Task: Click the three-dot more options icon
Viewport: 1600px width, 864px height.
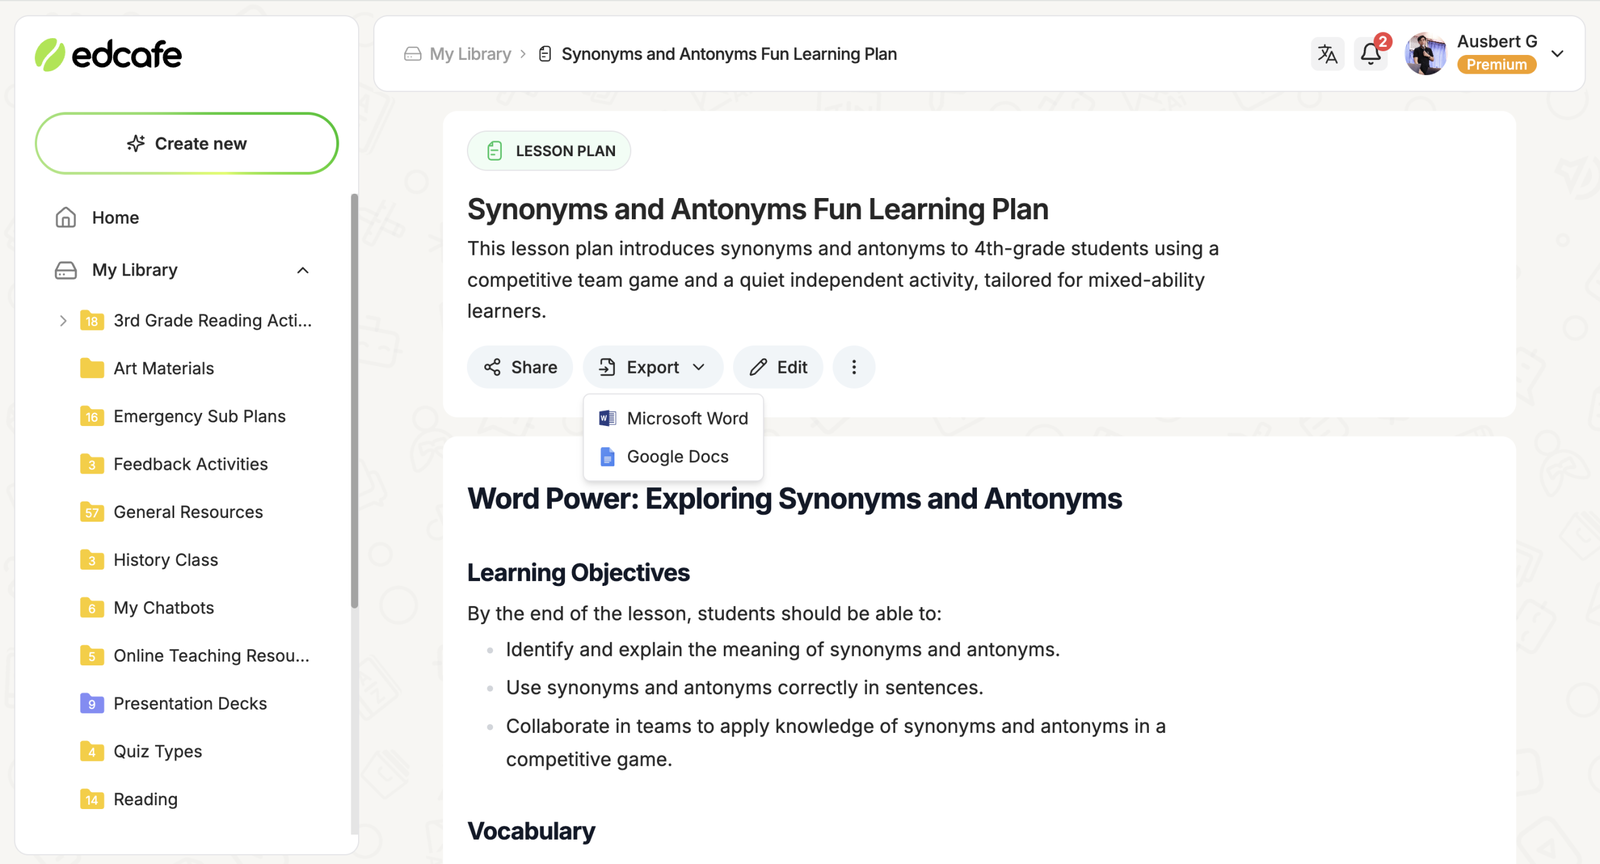Action: (x=854, y=367)
